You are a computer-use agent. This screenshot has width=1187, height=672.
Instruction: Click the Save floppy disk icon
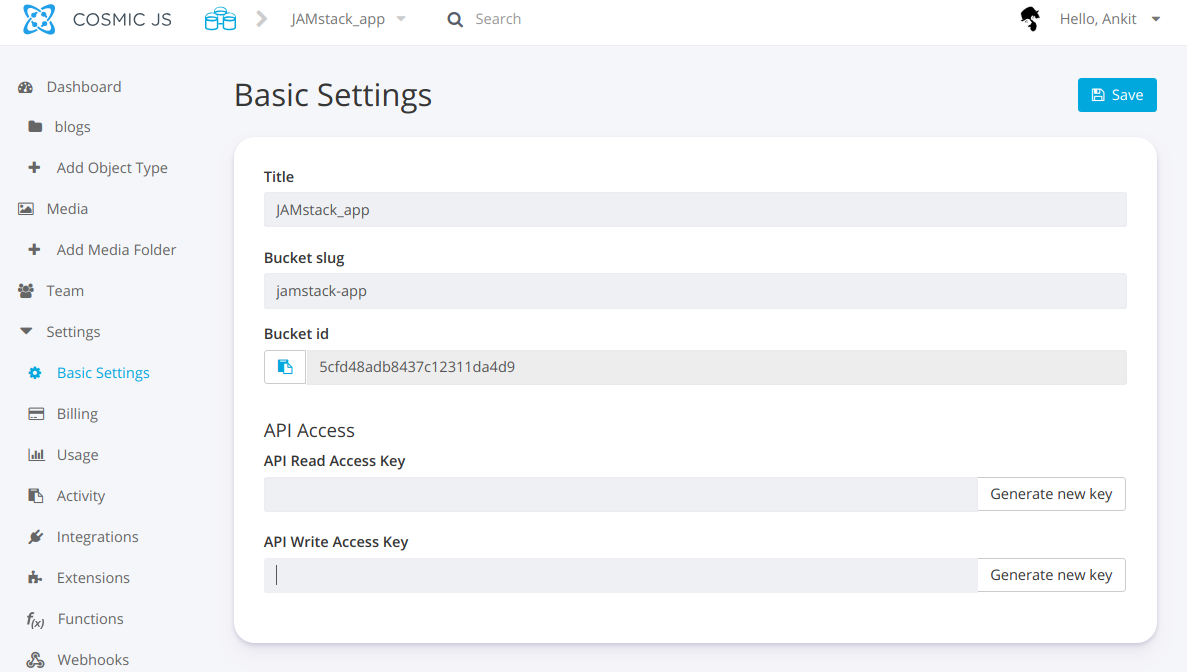(x=1098, y=95)
